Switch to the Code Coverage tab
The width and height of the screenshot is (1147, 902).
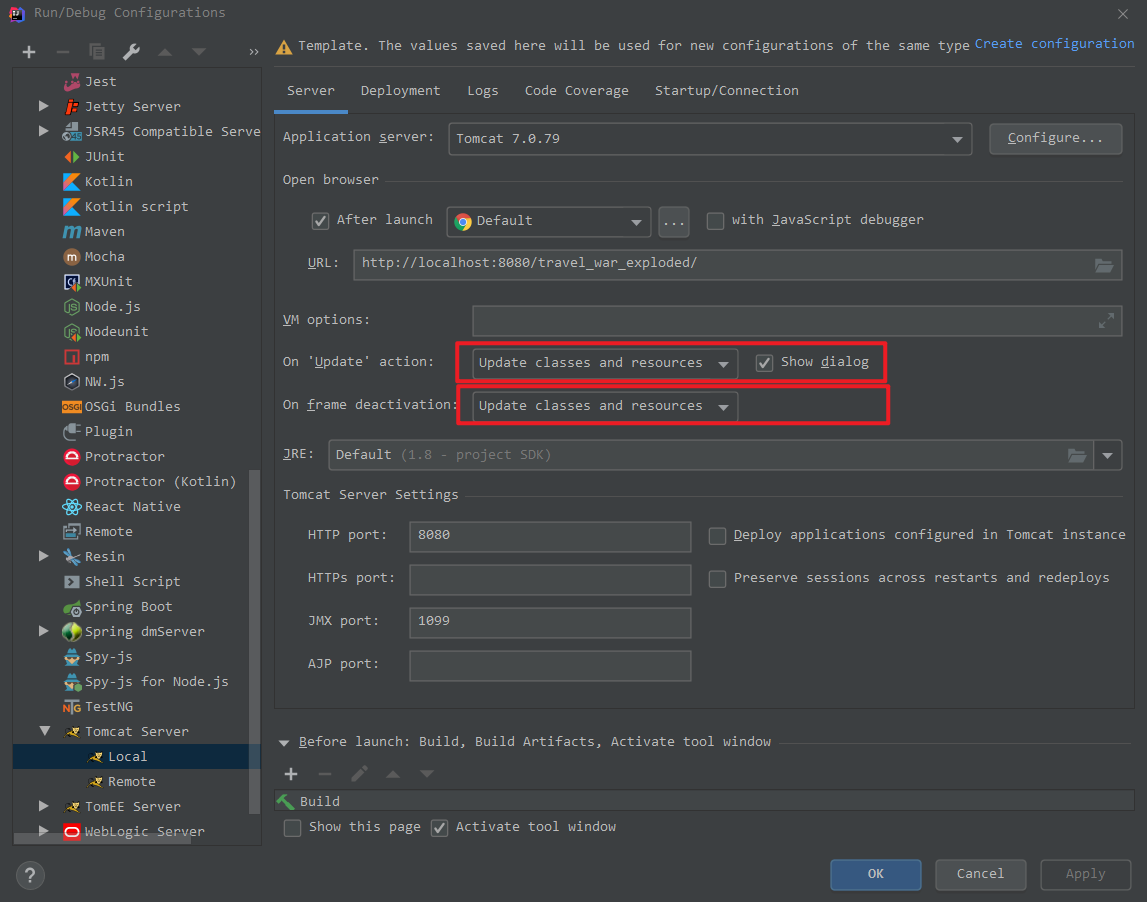[x=576, y=91]
